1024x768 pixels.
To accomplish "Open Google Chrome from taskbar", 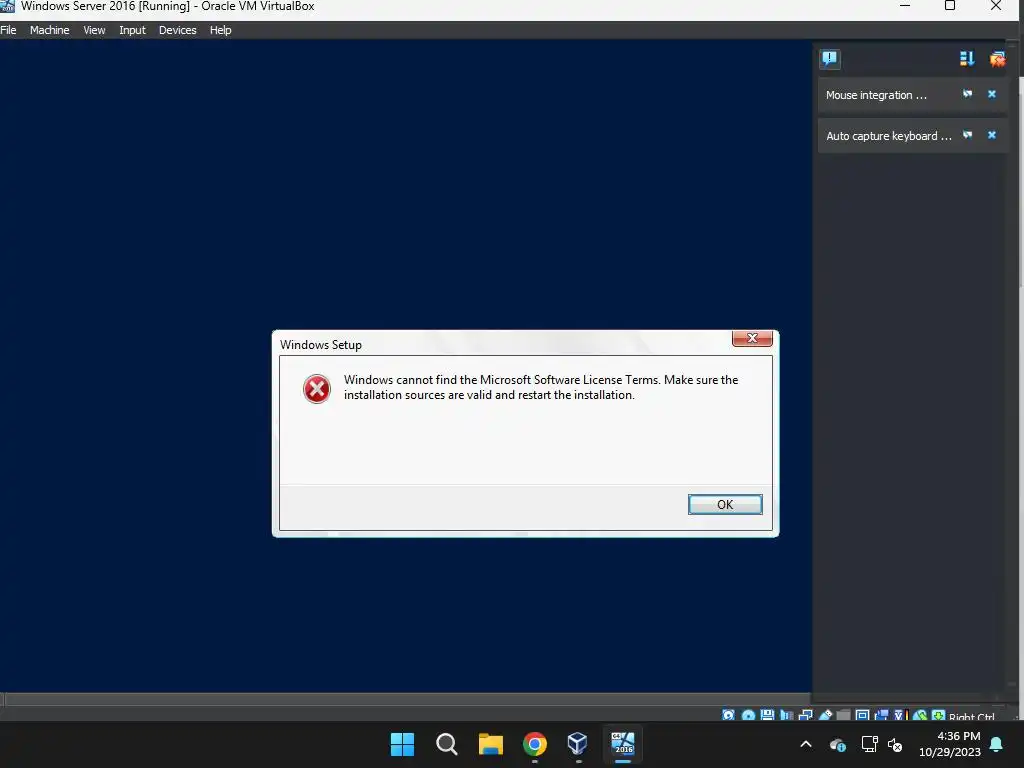I will pyautogui.click(x=535, y=744).
